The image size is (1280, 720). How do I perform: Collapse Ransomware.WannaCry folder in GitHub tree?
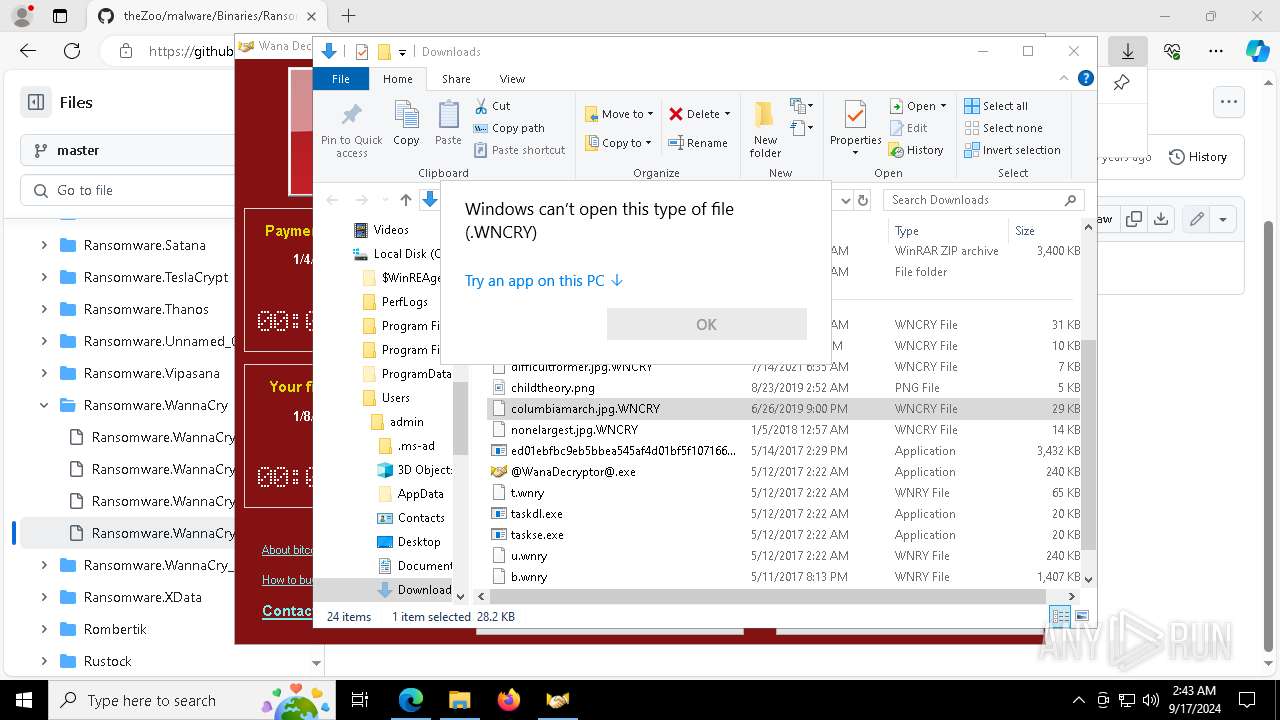pos(44,405)
